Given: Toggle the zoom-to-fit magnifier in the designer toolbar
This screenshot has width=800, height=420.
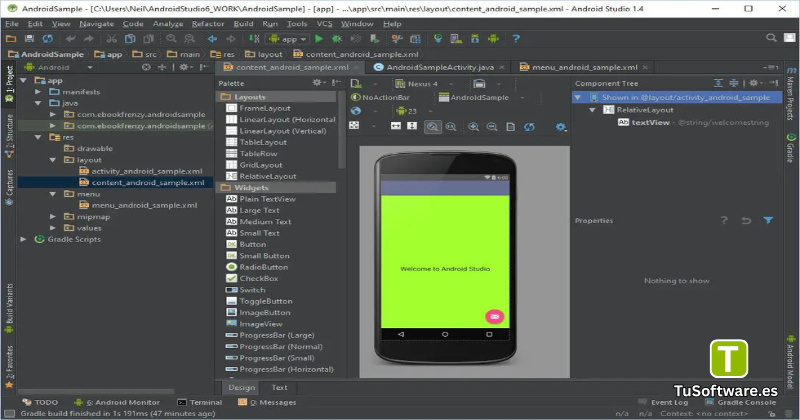Looking at the screenshot, I should [432, 127].
